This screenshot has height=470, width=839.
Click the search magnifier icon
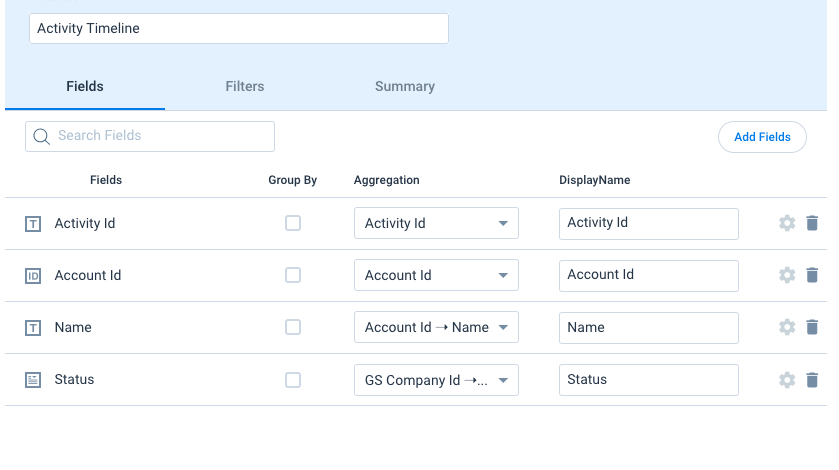[x=41, y=137]
